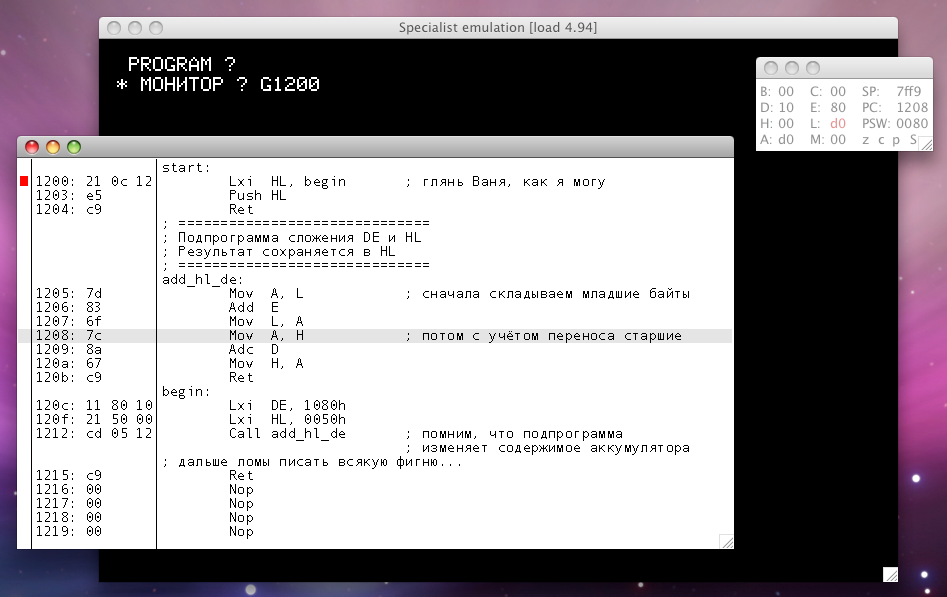Screen dimensions: 947x597
Task: Click the PSW register value 0080
Action: pos(912,123)
